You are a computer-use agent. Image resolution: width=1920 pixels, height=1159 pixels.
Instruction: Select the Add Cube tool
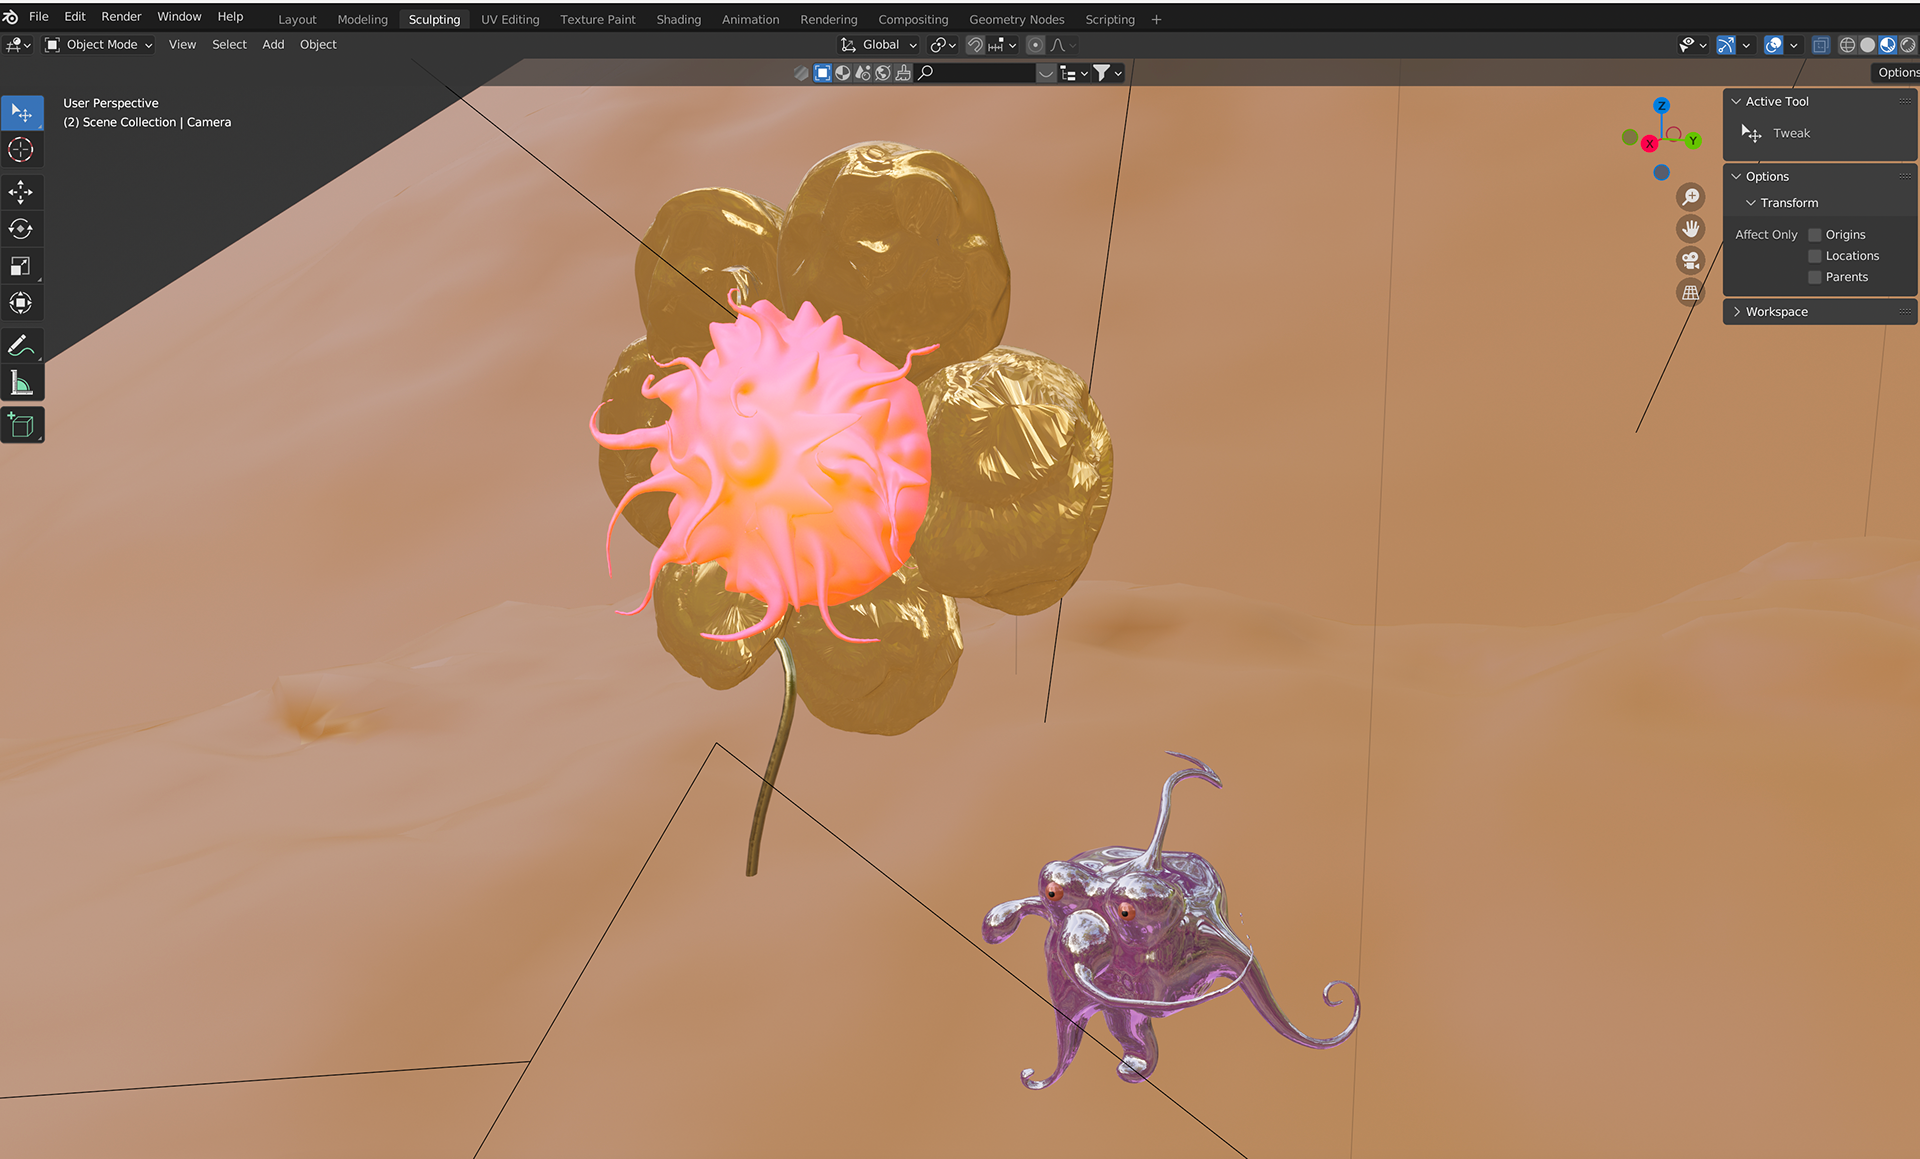point(21,426)
